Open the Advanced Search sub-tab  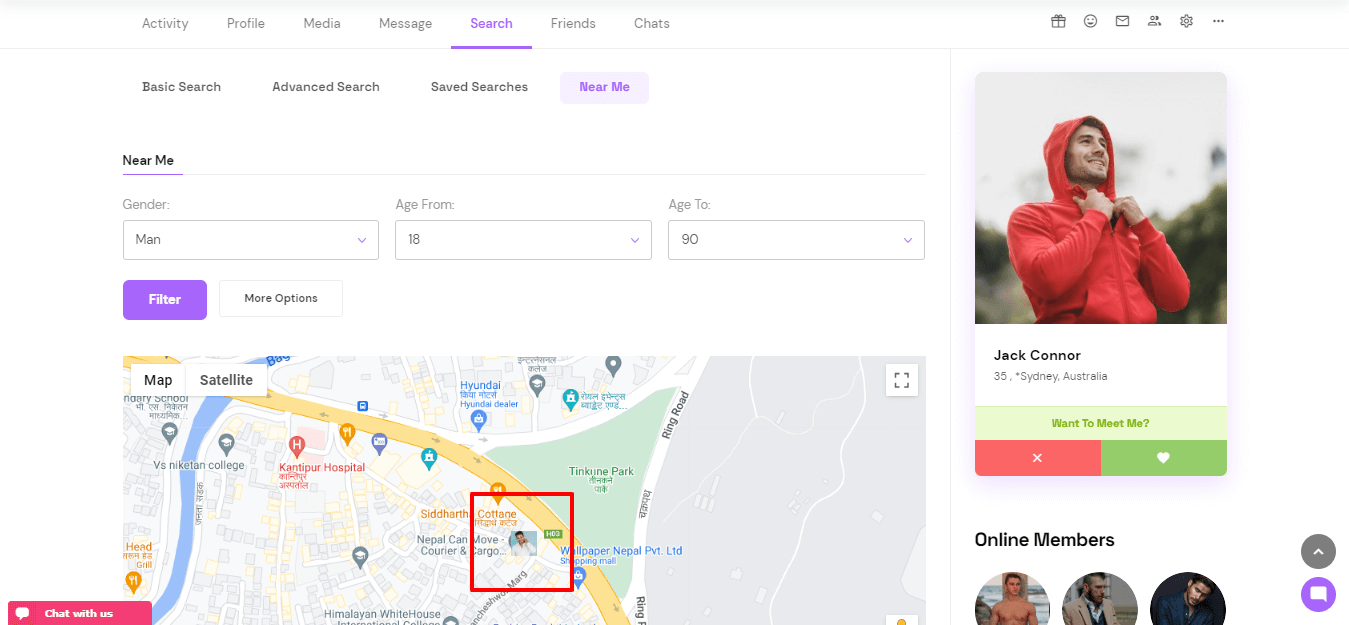tap(326, 87)
